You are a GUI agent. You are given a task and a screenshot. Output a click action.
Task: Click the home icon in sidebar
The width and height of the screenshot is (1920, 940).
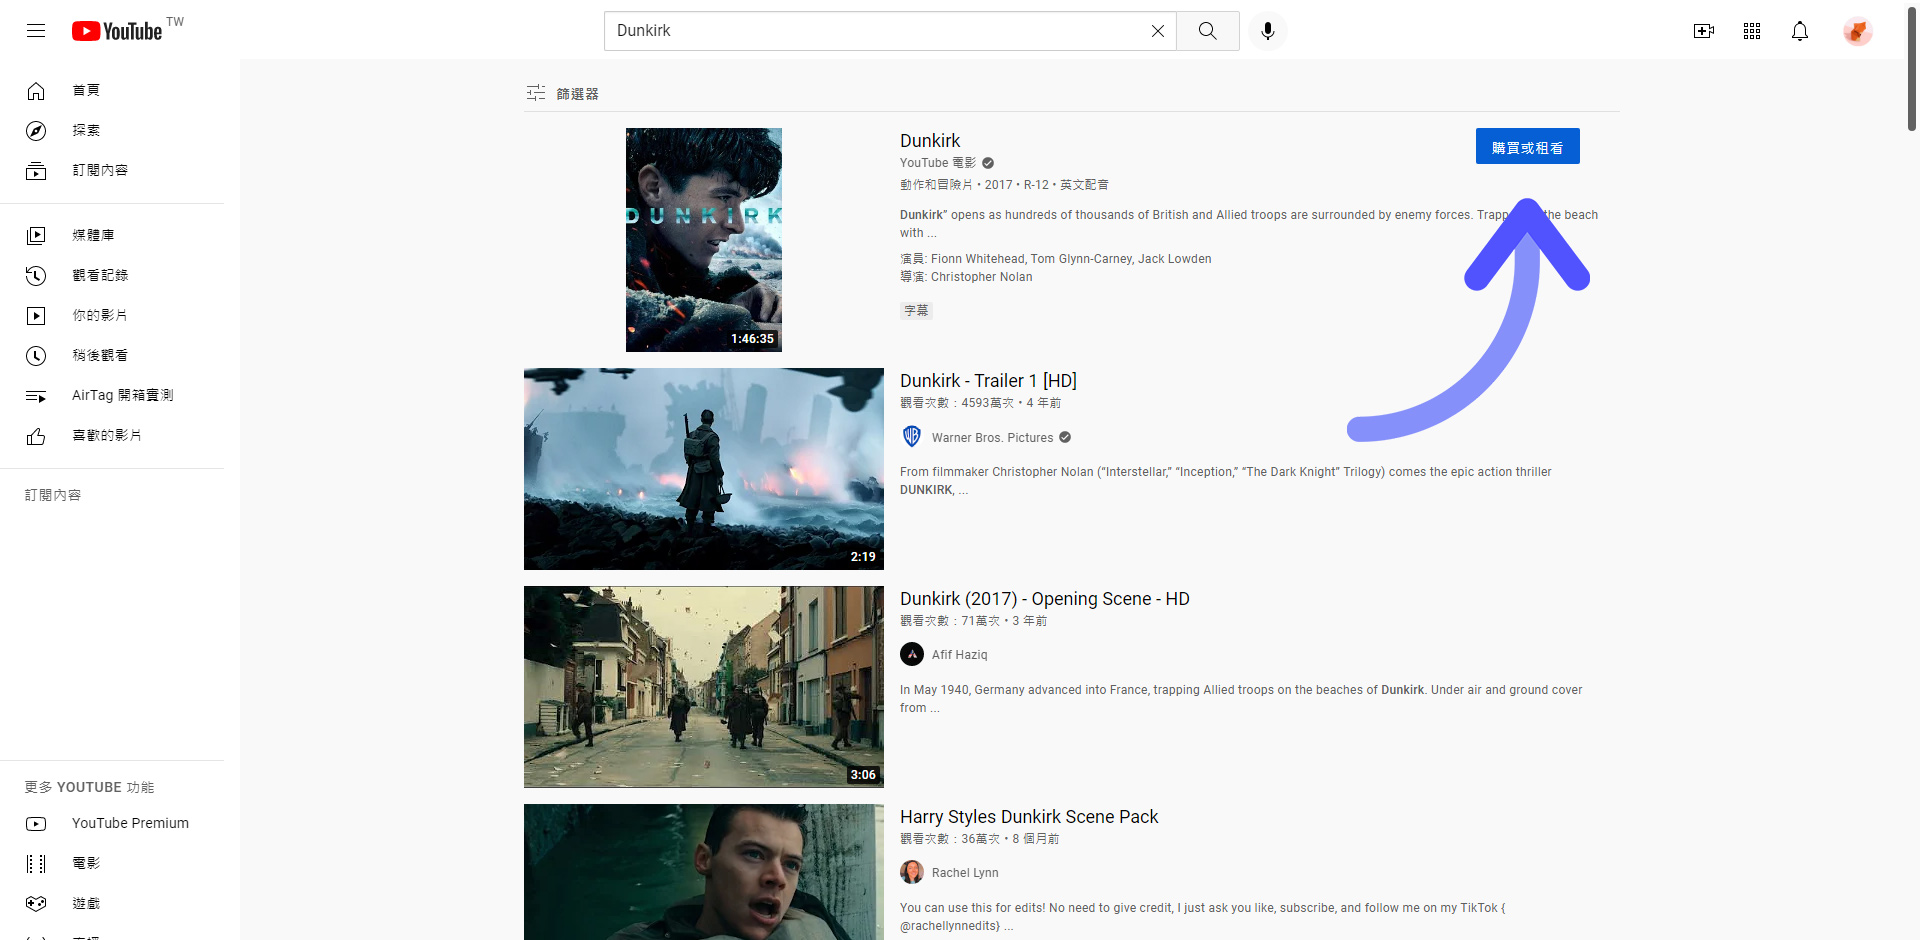36,91
